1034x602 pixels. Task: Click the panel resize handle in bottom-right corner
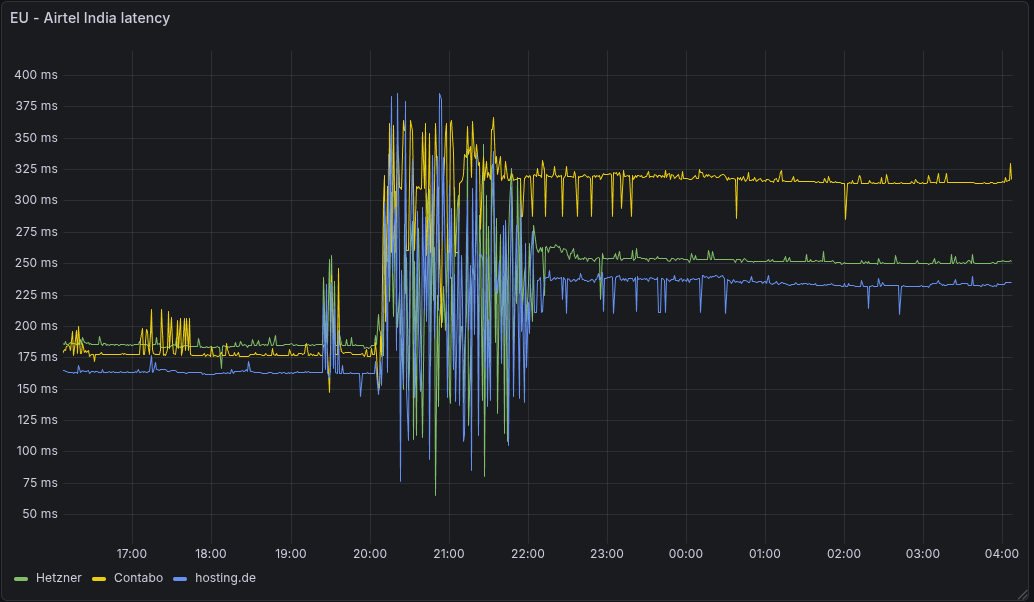coord(1027,595)
